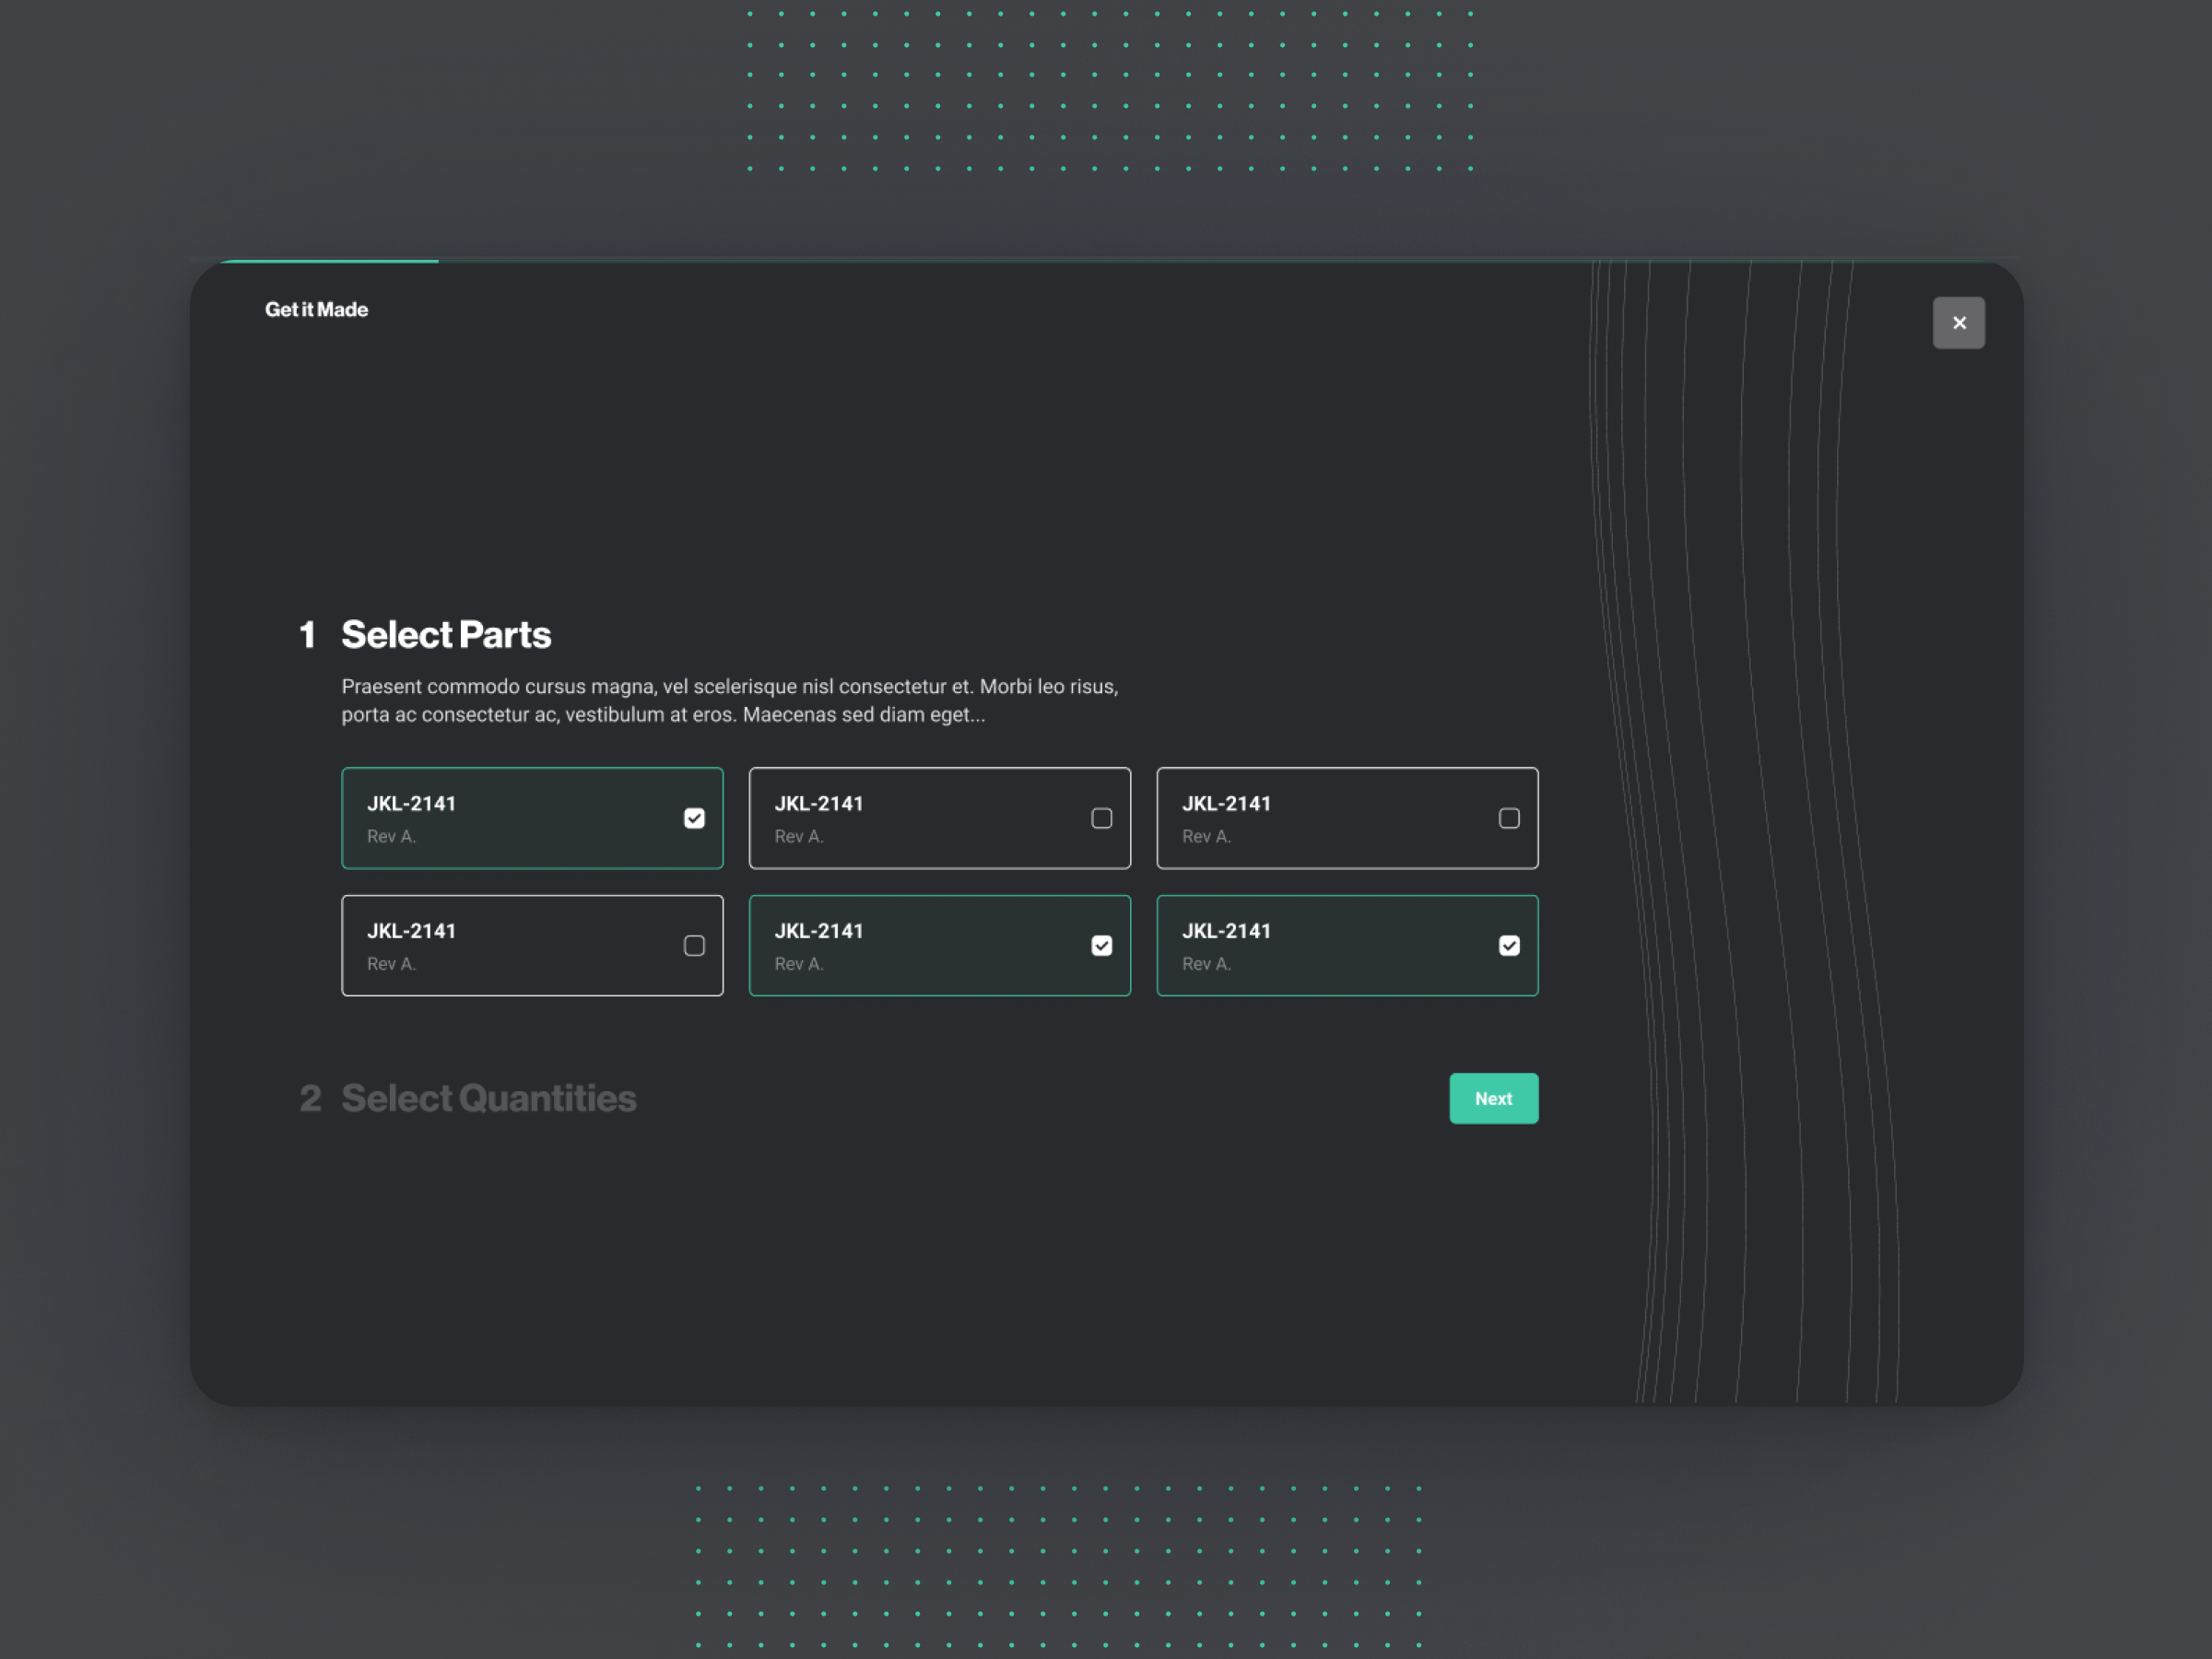Click Rev A. on bottom-right part card

[x=1206, y=963]
